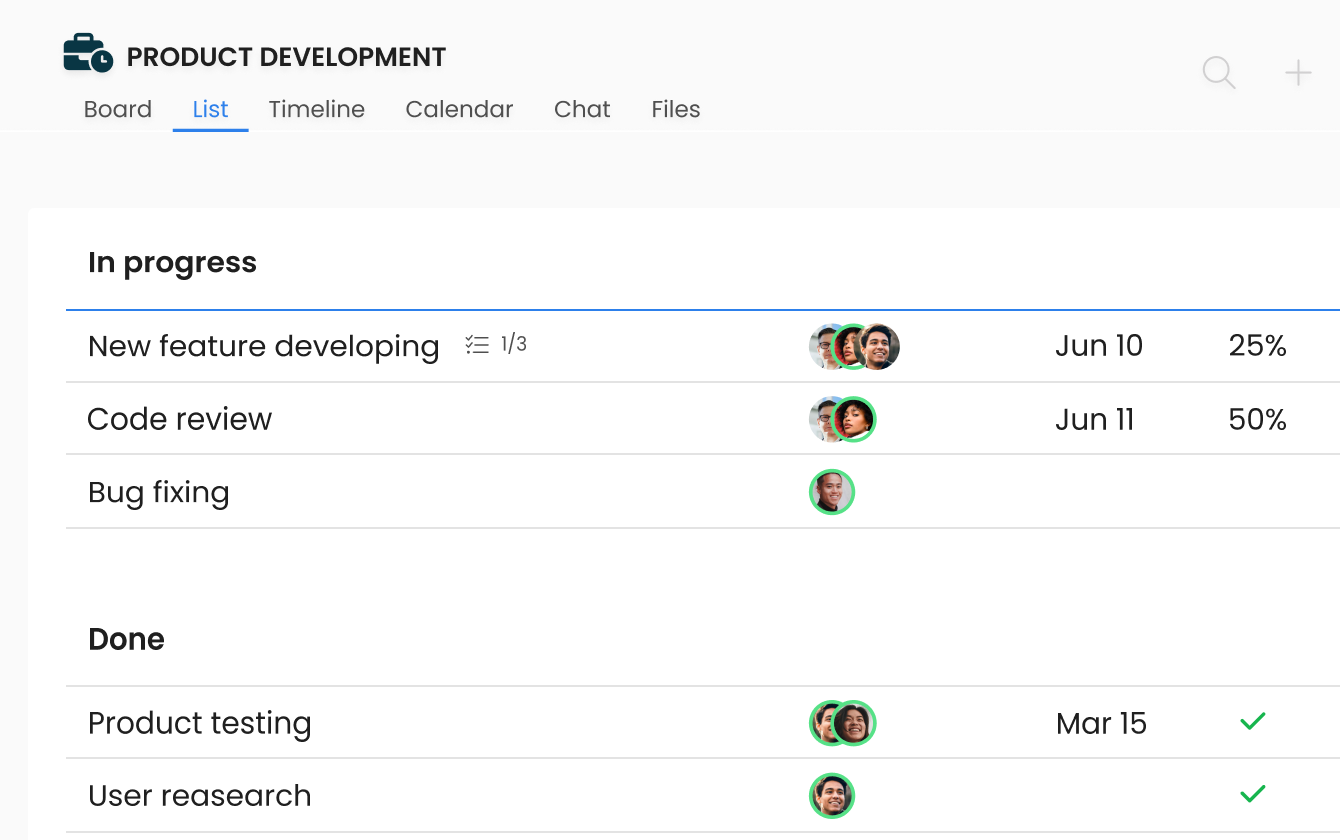Open the User reasearch task
The height and width of the screenshot is (840, 1340).
click(x=200, y=796)
